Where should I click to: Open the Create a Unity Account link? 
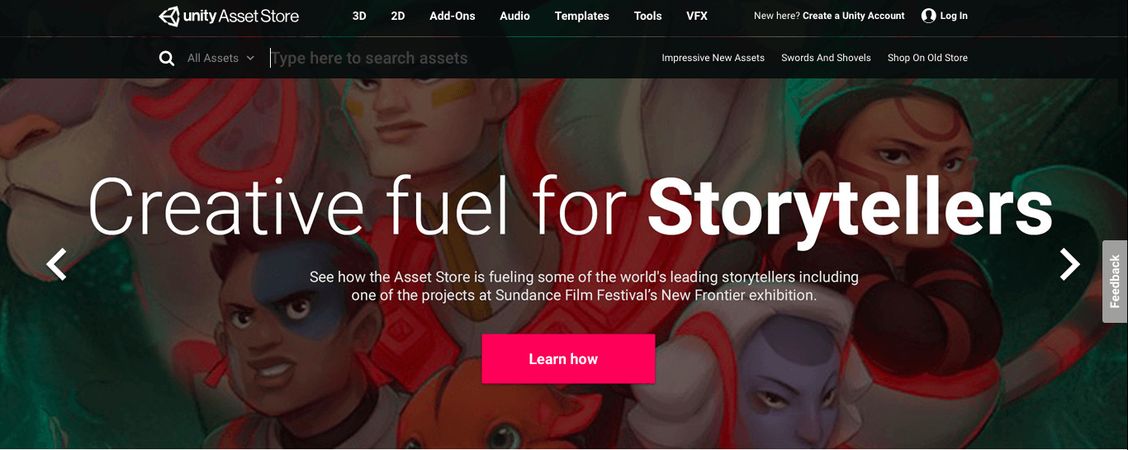pos(854,16)
